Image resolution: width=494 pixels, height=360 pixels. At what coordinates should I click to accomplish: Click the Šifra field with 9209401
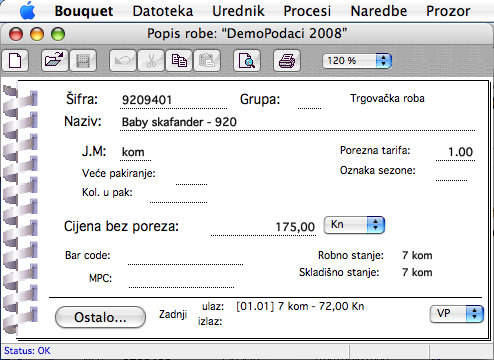point(173,100)
